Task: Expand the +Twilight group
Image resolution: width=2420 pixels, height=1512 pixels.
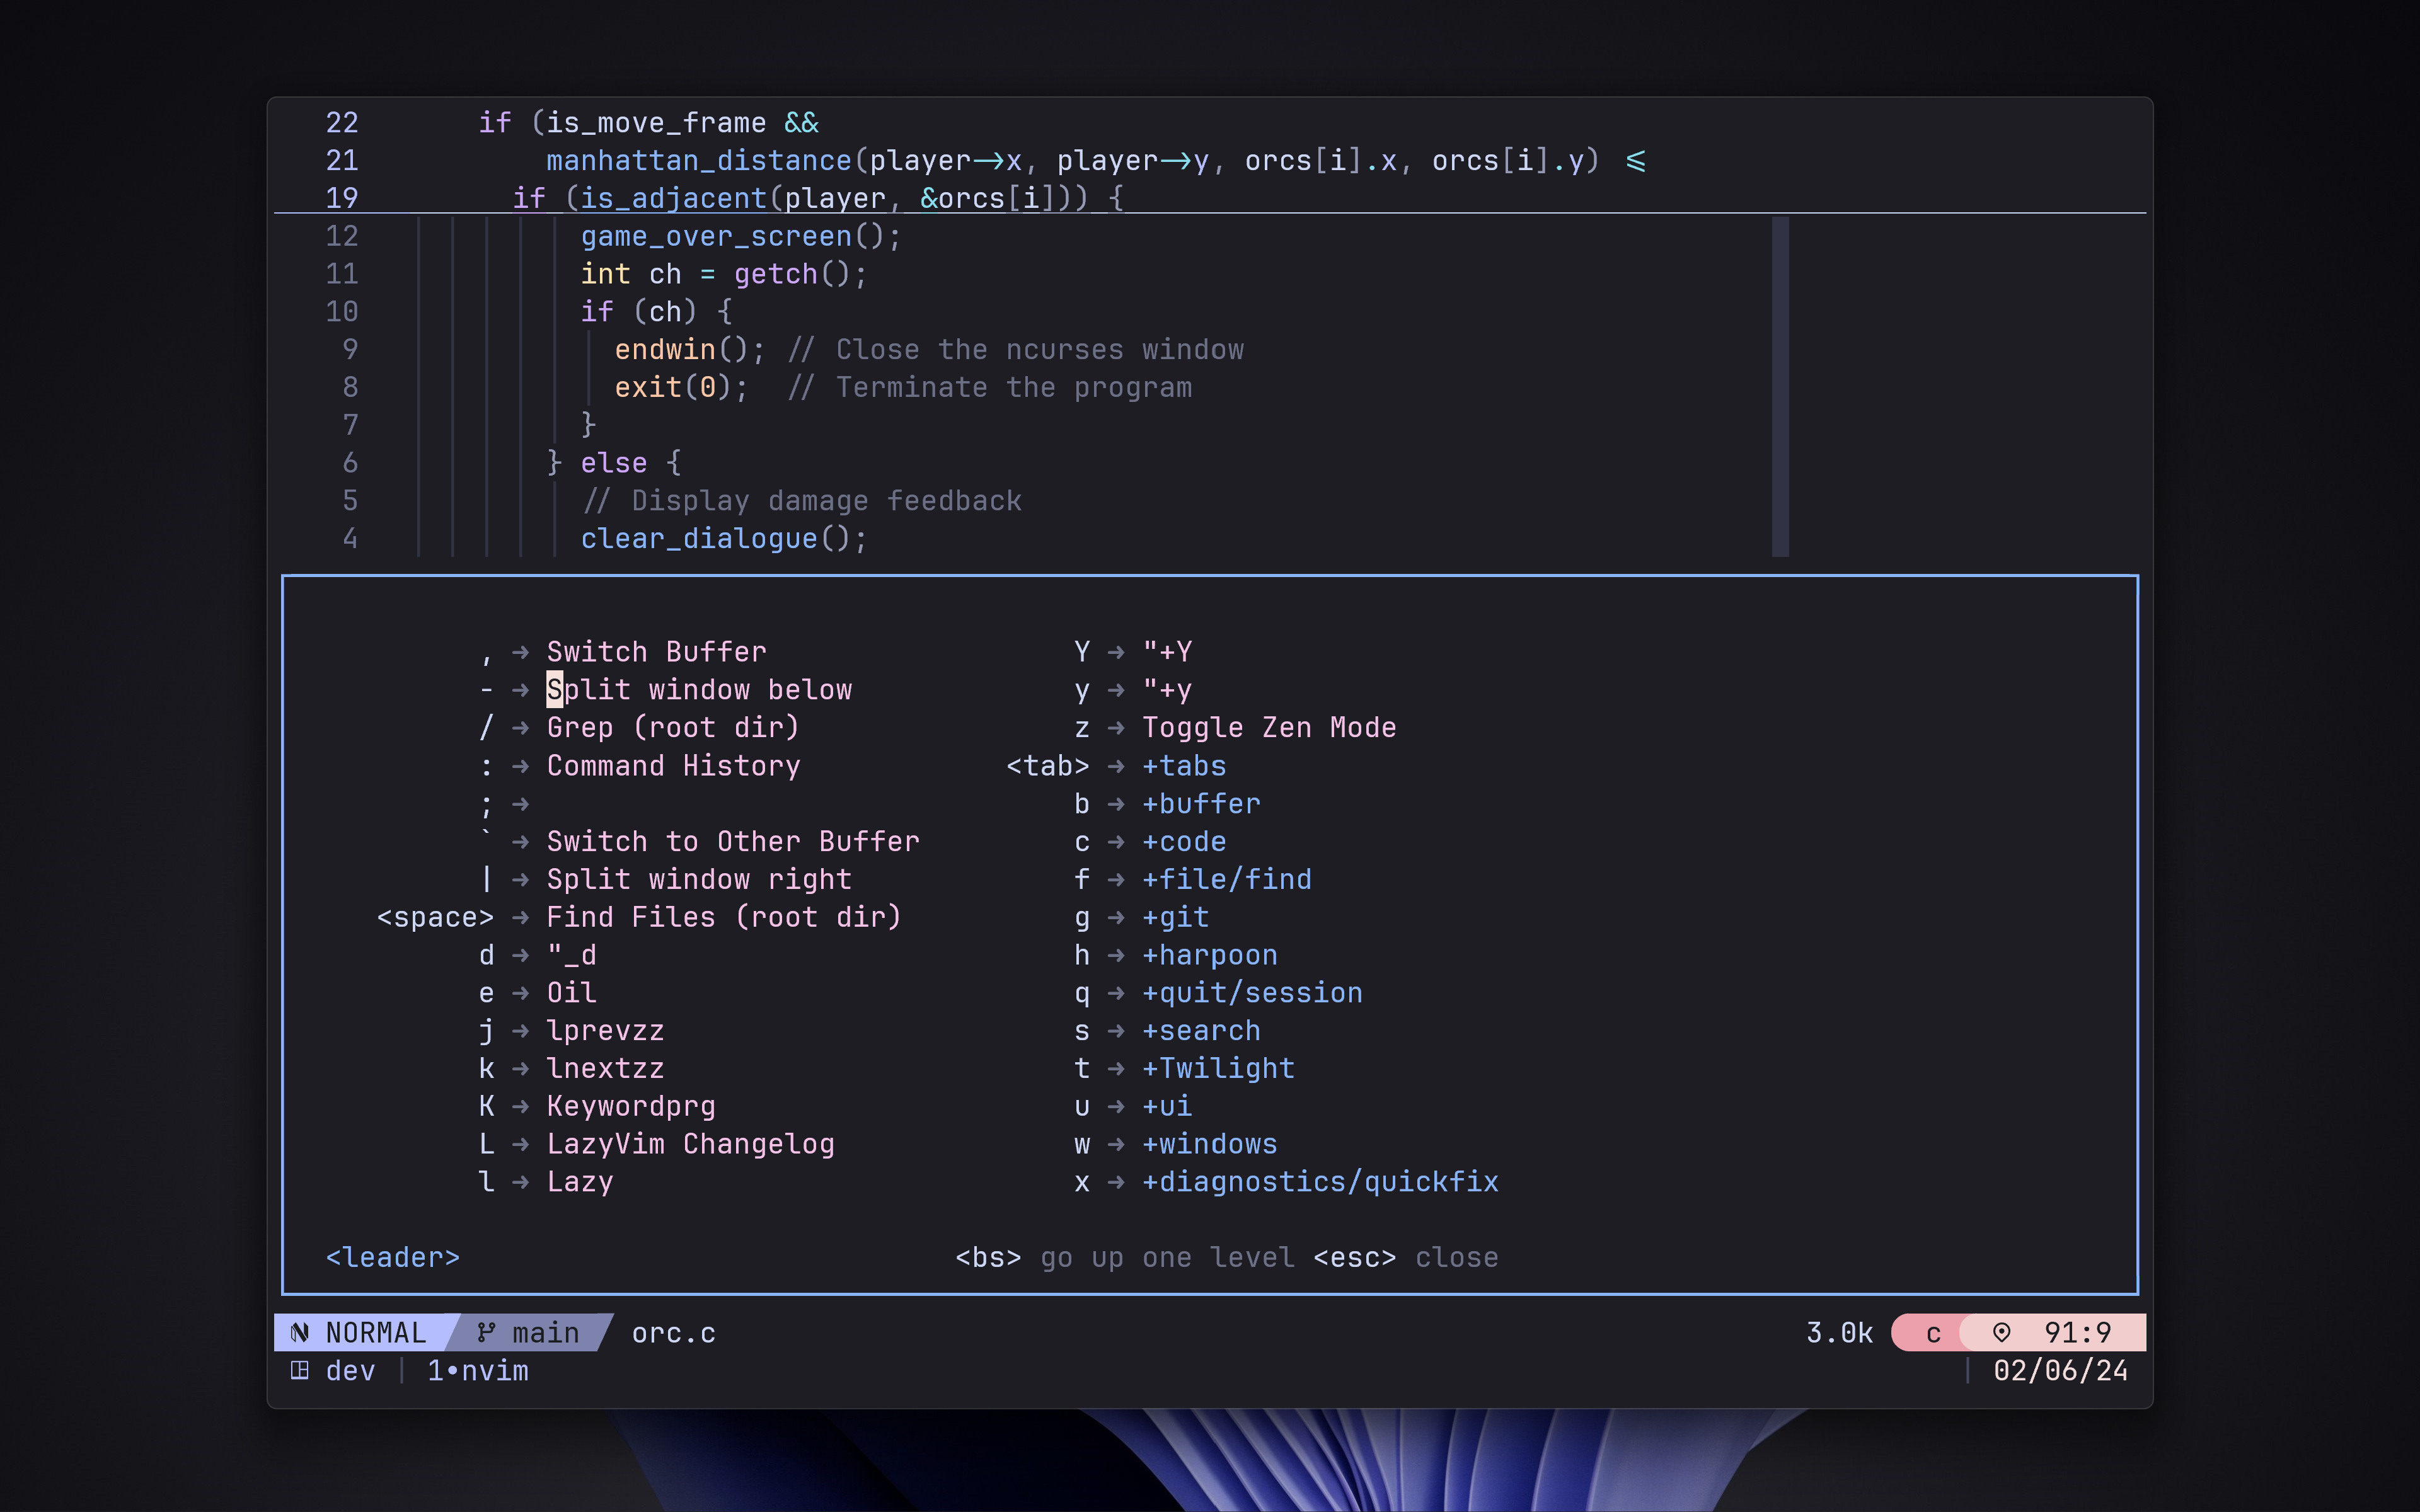Action: [x=1218, y=1069]
